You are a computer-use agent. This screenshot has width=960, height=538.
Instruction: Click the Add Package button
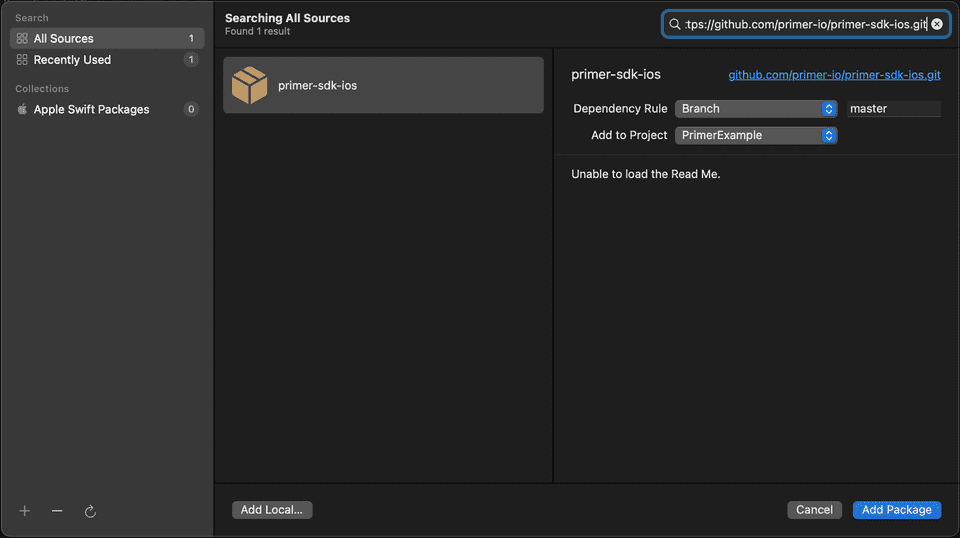[x=896, y=510]
